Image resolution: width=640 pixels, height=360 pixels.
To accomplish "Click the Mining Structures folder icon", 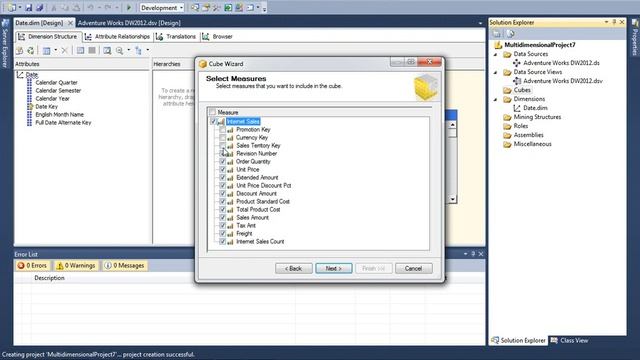I will click(x=507, y=117).
